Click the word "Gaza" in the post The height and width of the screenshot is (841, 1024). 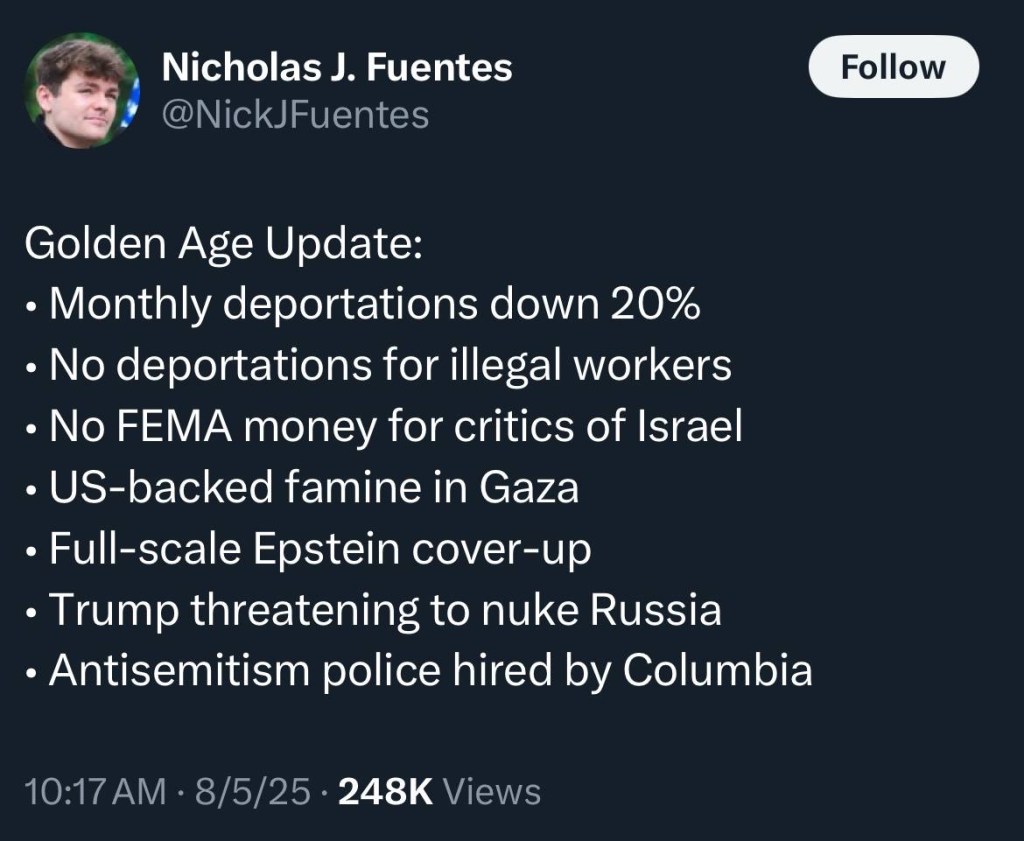click(529, 488)
